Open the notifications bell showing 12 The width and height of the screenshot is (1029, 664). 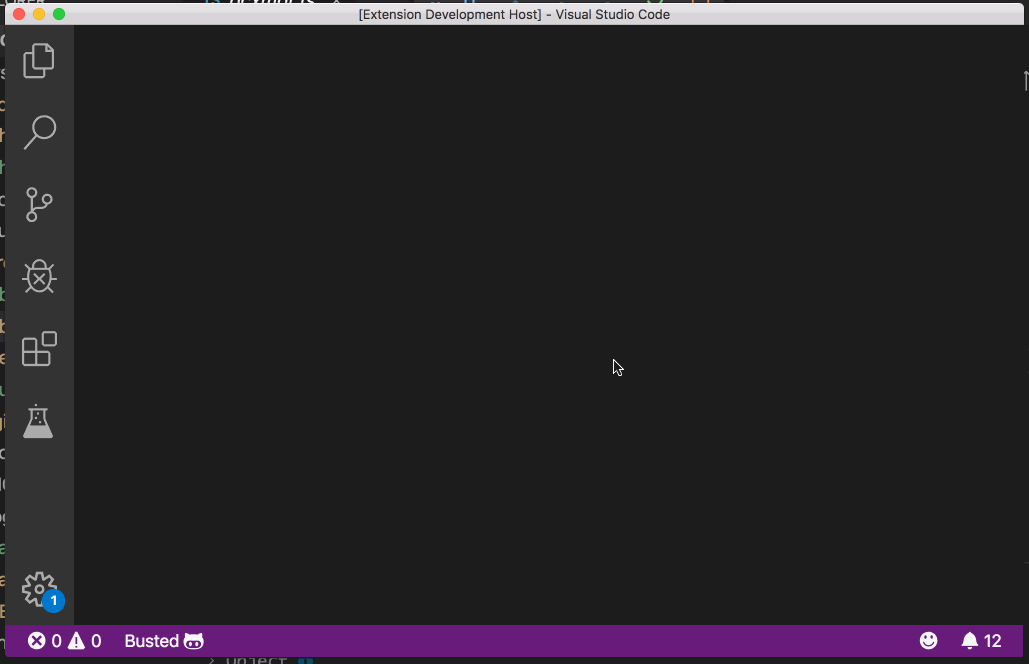tap(981, 641)
